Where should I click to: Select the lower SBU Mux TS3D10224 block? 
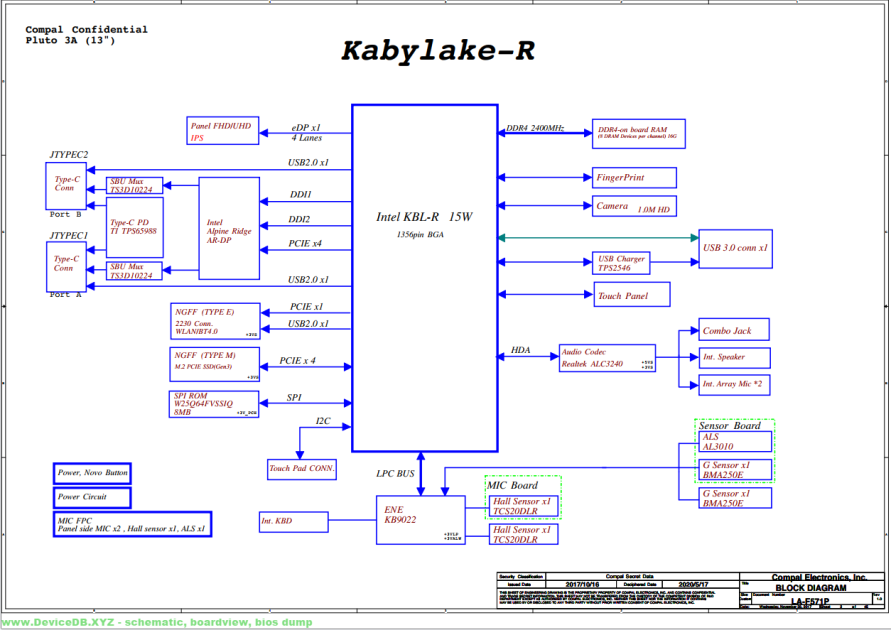pyautogui.click(x=134, y=271)
